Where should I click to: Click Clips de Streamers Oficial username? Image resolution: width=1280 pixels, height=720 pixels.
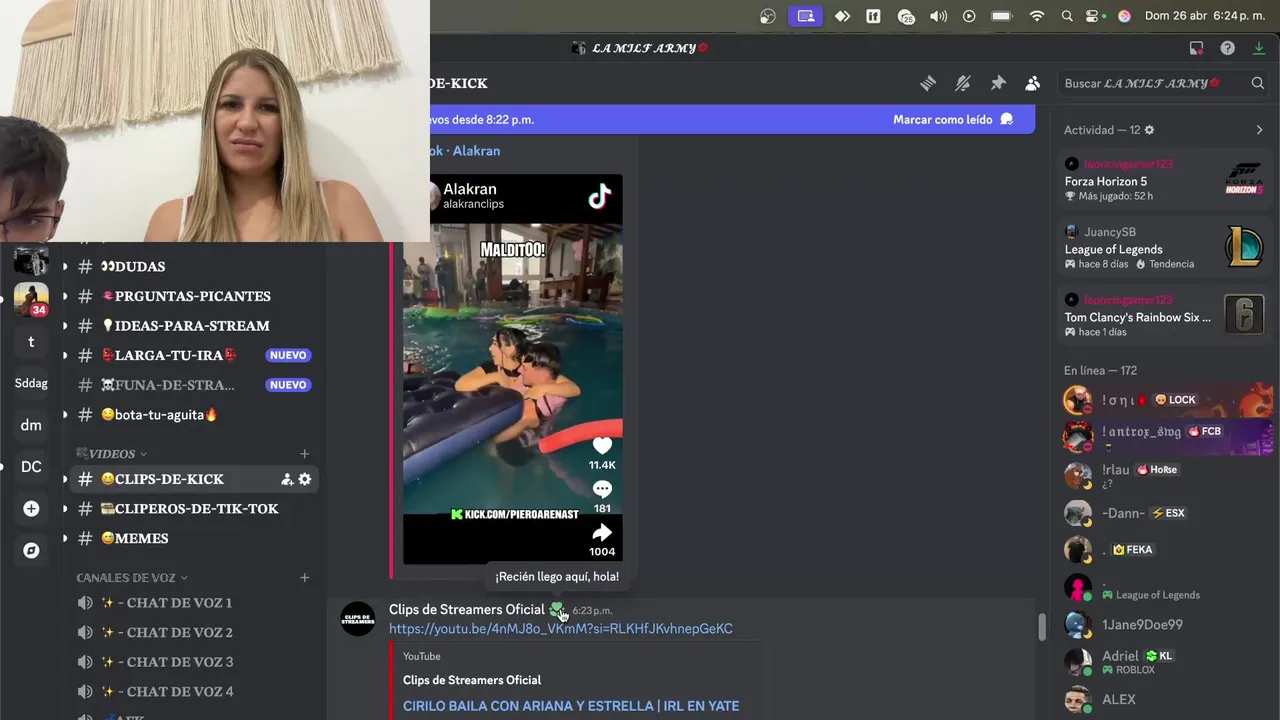coord(467,610)
